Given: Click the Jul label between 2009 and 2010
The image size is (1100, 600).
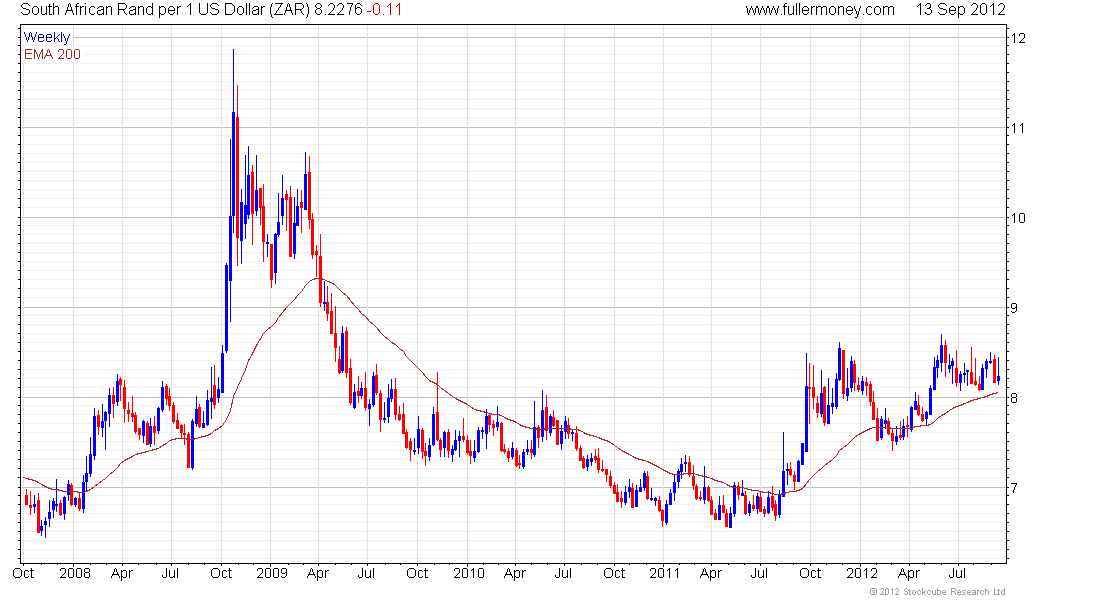Looking at the screenshot, I should pos(365,573).
